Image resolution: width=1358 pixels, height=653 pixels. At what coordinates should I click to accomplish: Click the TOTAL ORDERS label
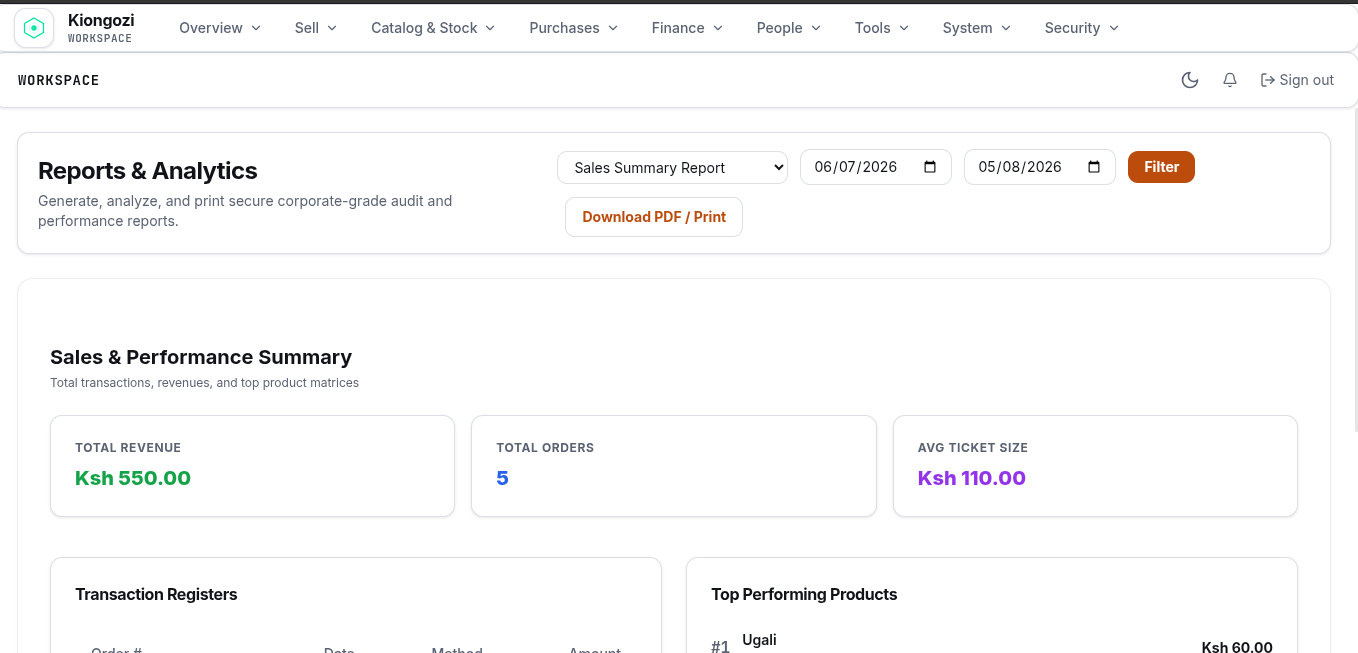(x=545, y=448)
